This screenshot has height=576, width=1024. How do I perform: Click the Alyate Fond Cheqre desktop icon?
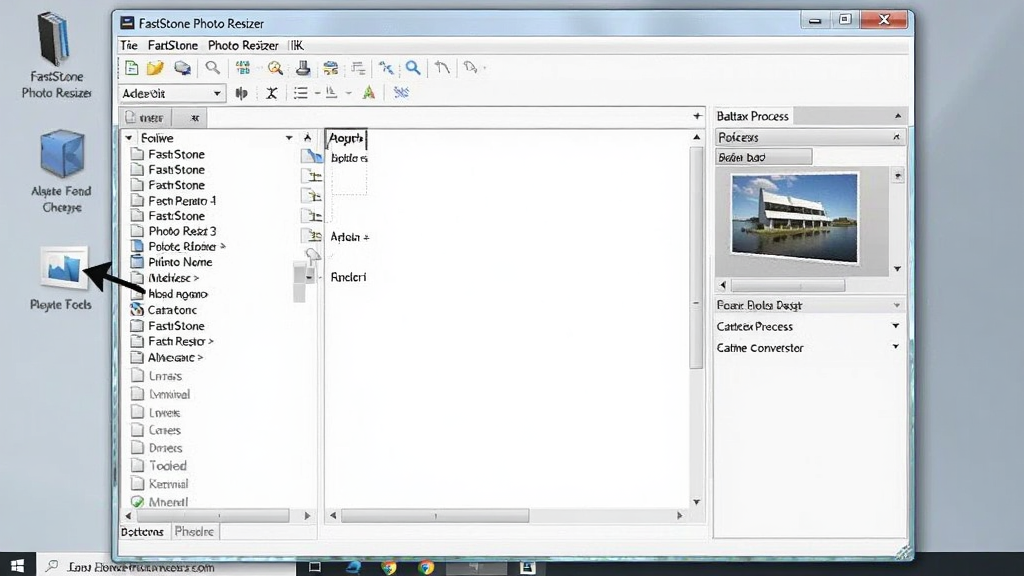[61, 172]
